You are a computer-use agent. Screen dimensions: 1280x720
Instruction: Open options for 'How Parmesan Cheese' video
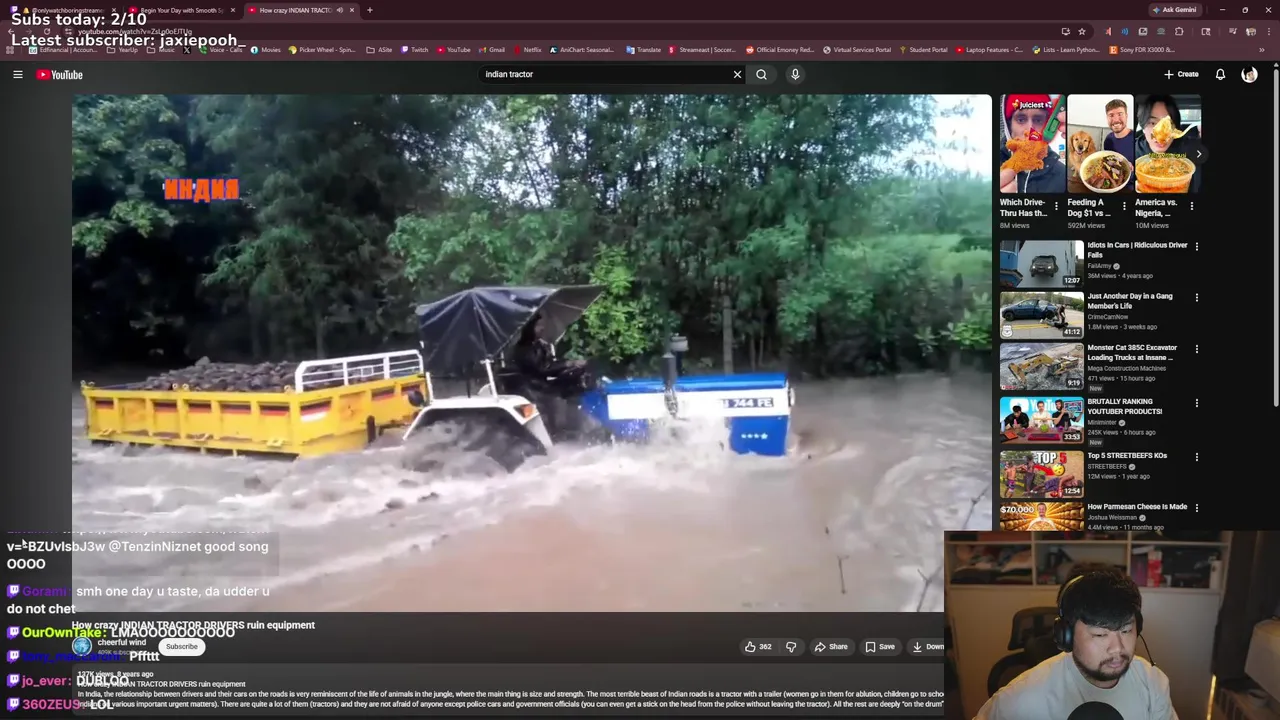coord(1196,508)
